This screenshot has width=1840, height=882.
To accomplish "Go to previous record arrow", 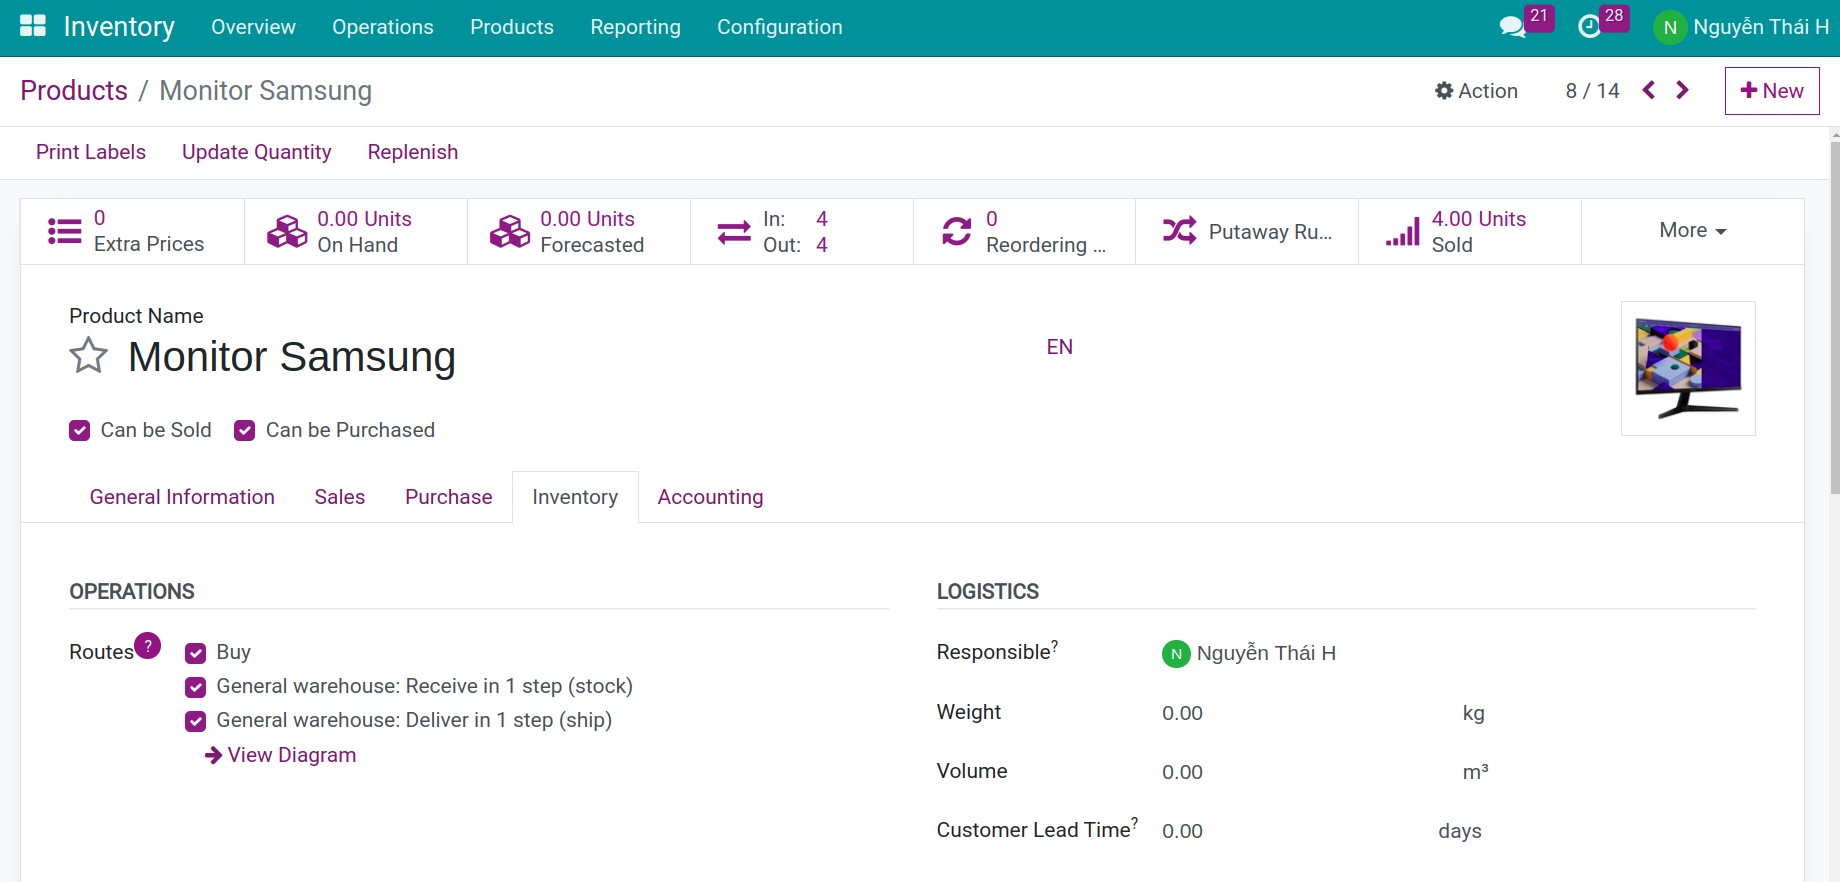I will (1649, 90).
